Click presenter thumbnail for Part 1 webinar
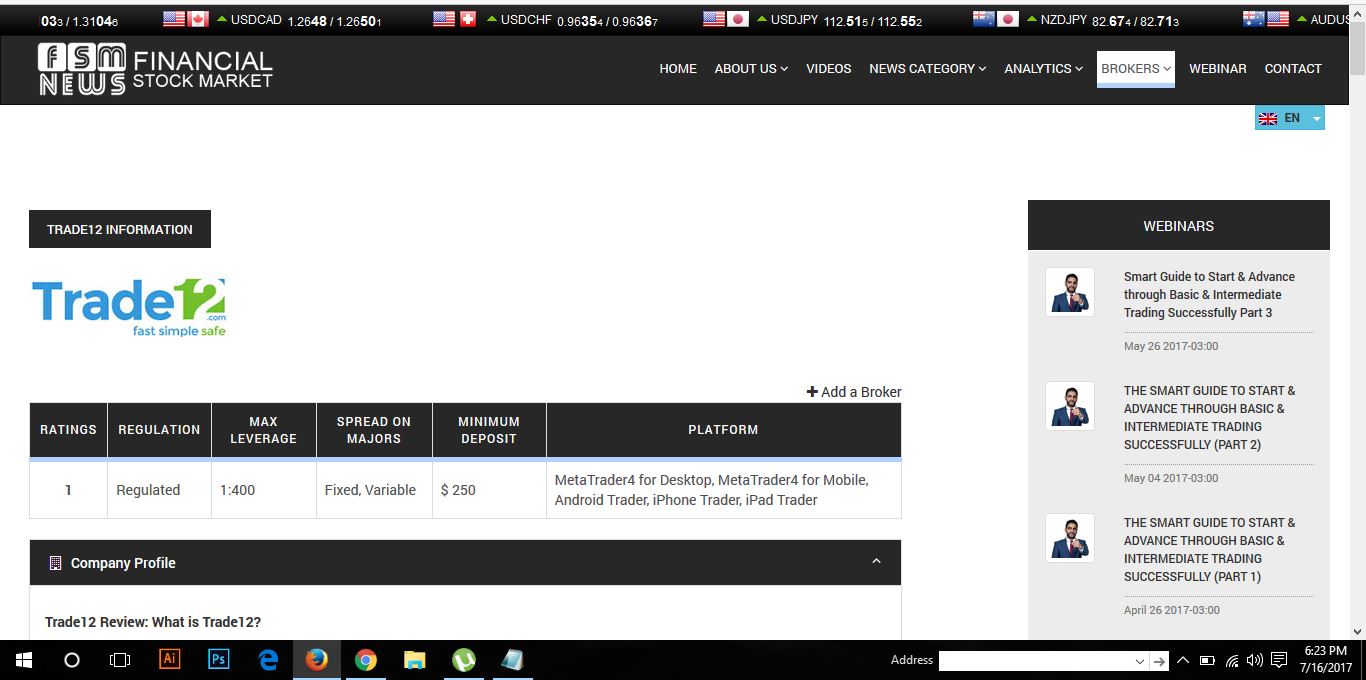1366x680 pixels. coord(1070,538)
